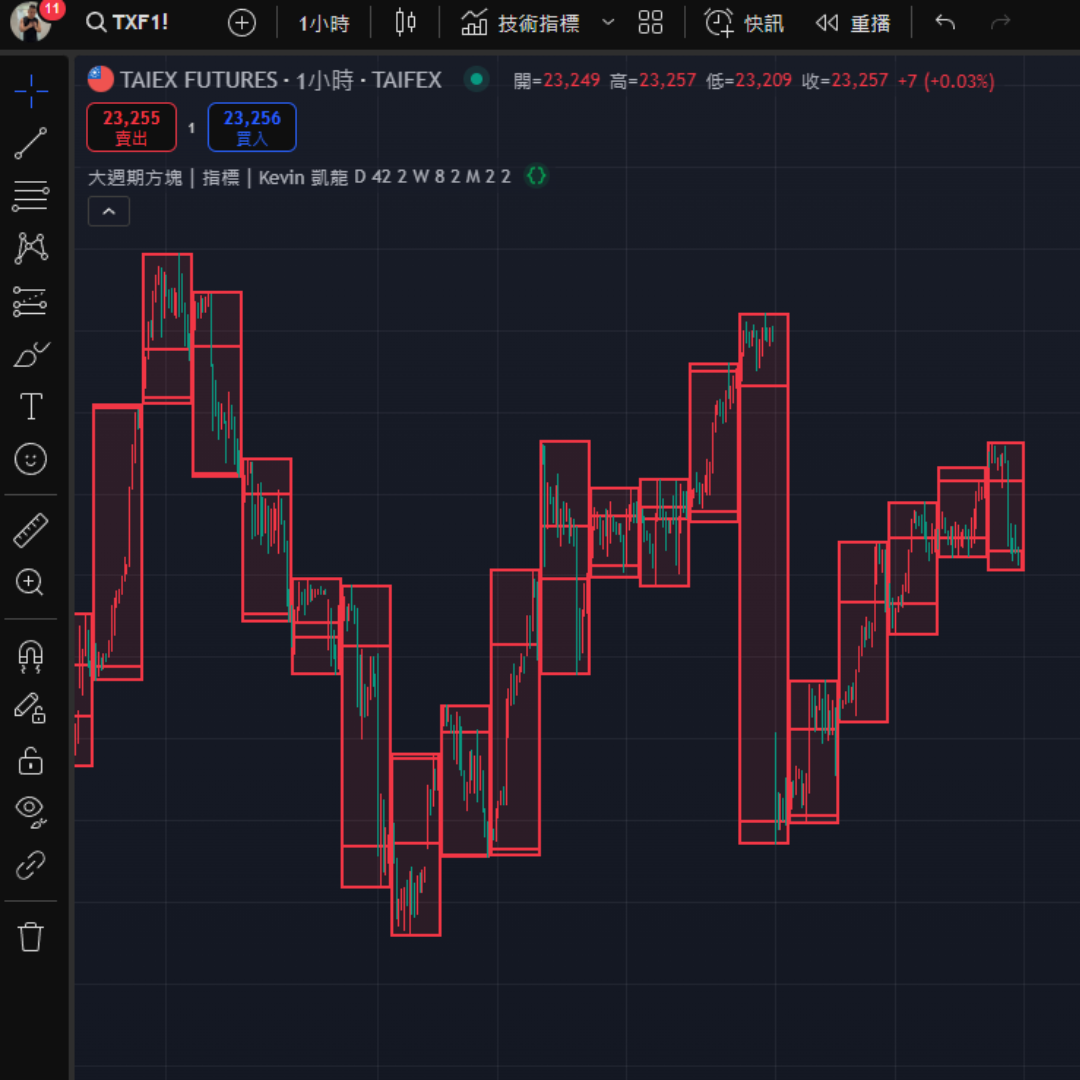1080x1080 pixels.
Task: Delete drawings with the trash icon
Action: pos(31,937)
